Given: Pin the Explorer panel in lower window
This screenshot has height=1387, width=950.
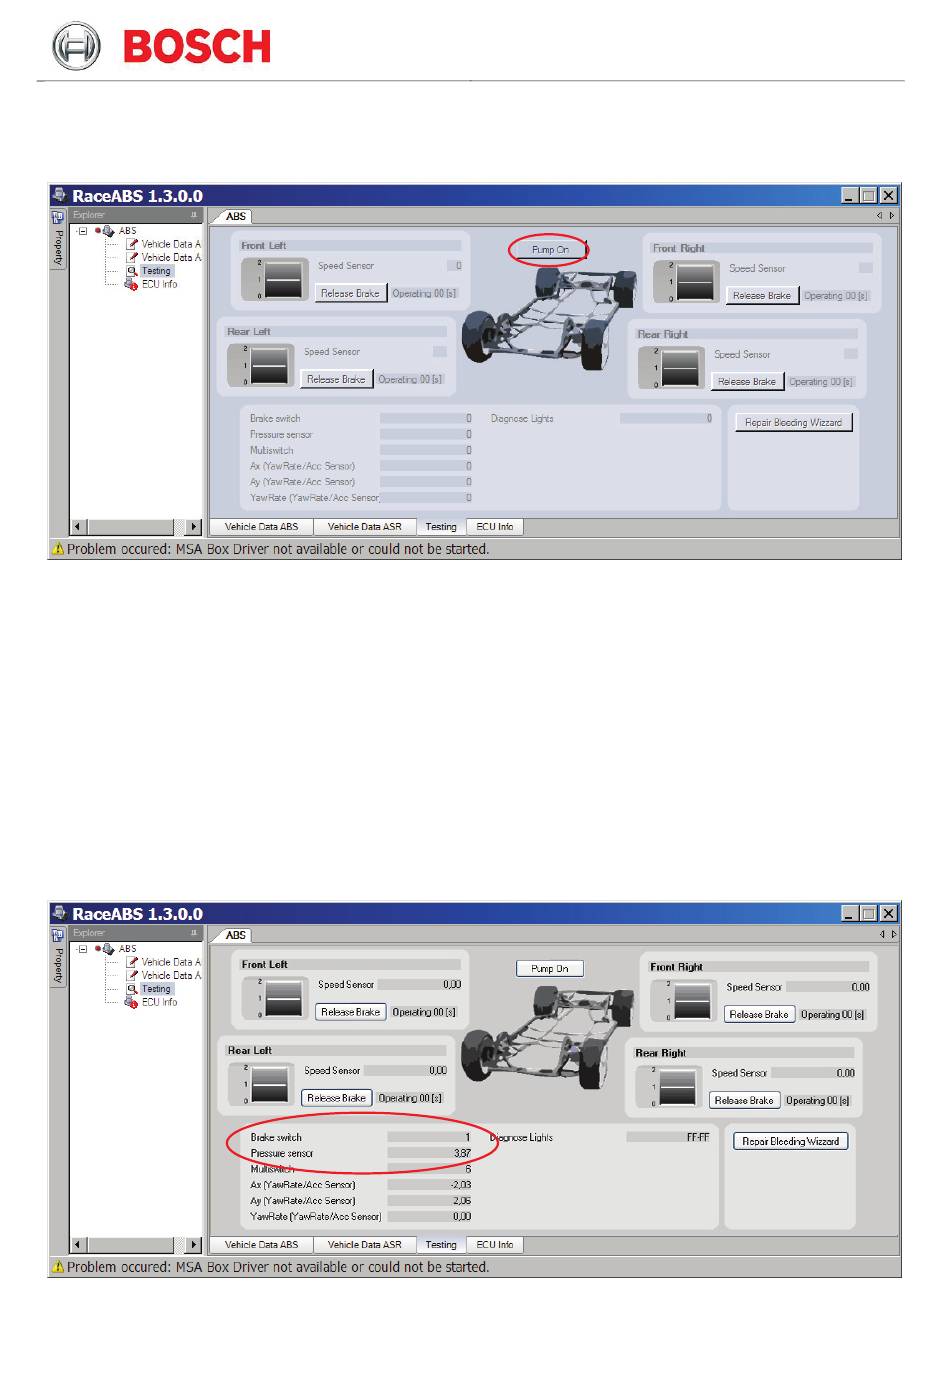Looking at the screenshot, I should pyautogui.click(x=194, y=933).
